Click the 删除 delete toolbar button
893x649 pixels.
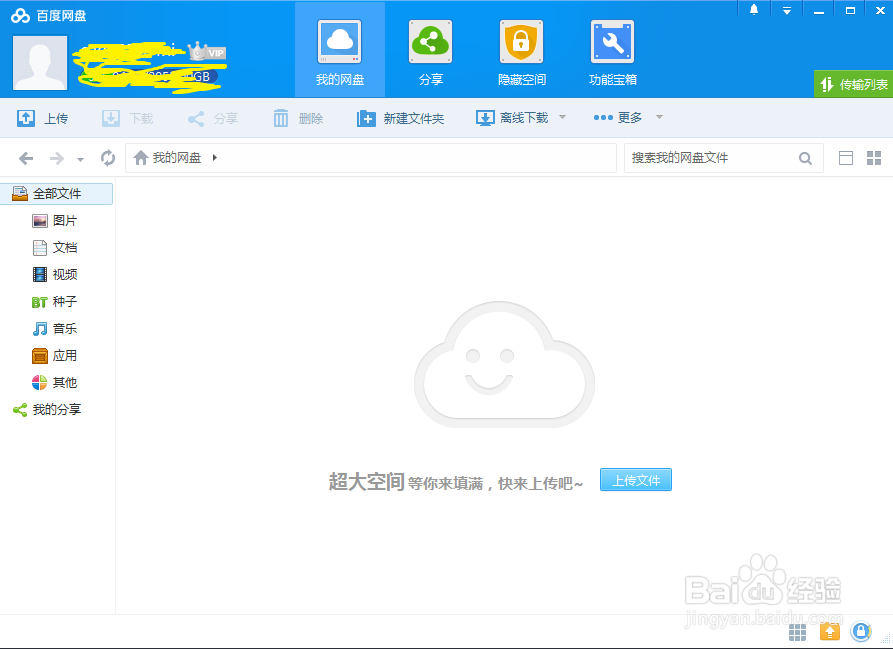tap(298, 118)
